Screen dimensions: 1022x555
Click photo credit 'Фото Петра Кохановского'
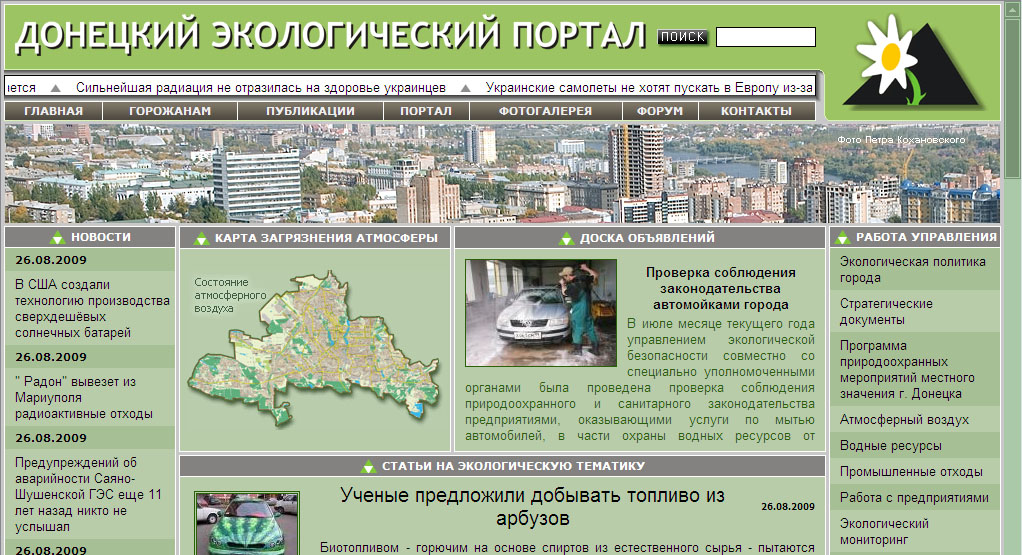click(x=901, y=139)
